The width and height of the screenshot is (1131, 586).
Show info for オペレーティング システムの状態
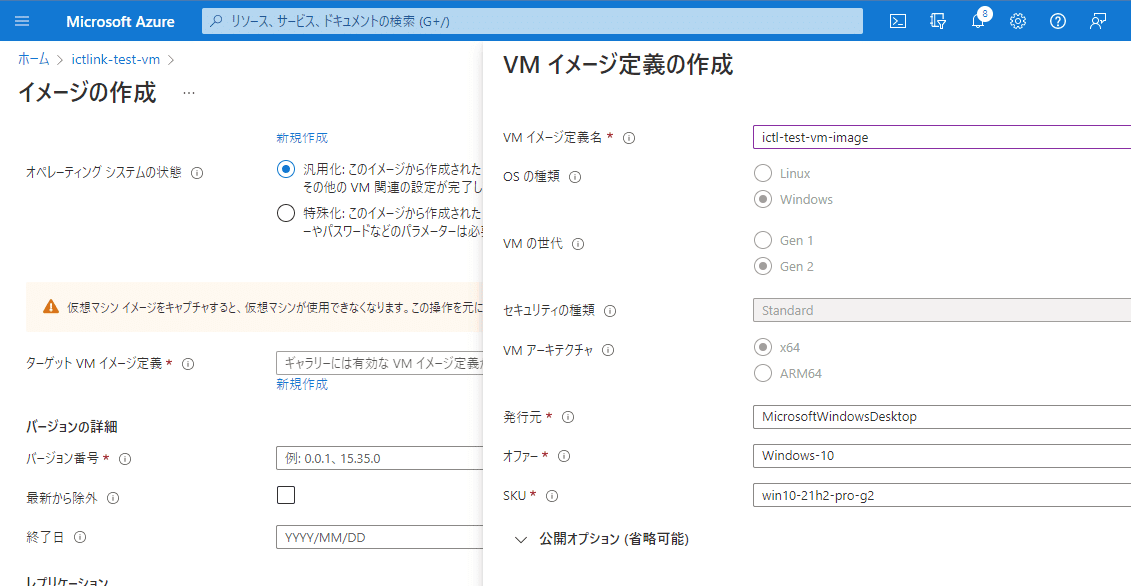coord(196,173)
